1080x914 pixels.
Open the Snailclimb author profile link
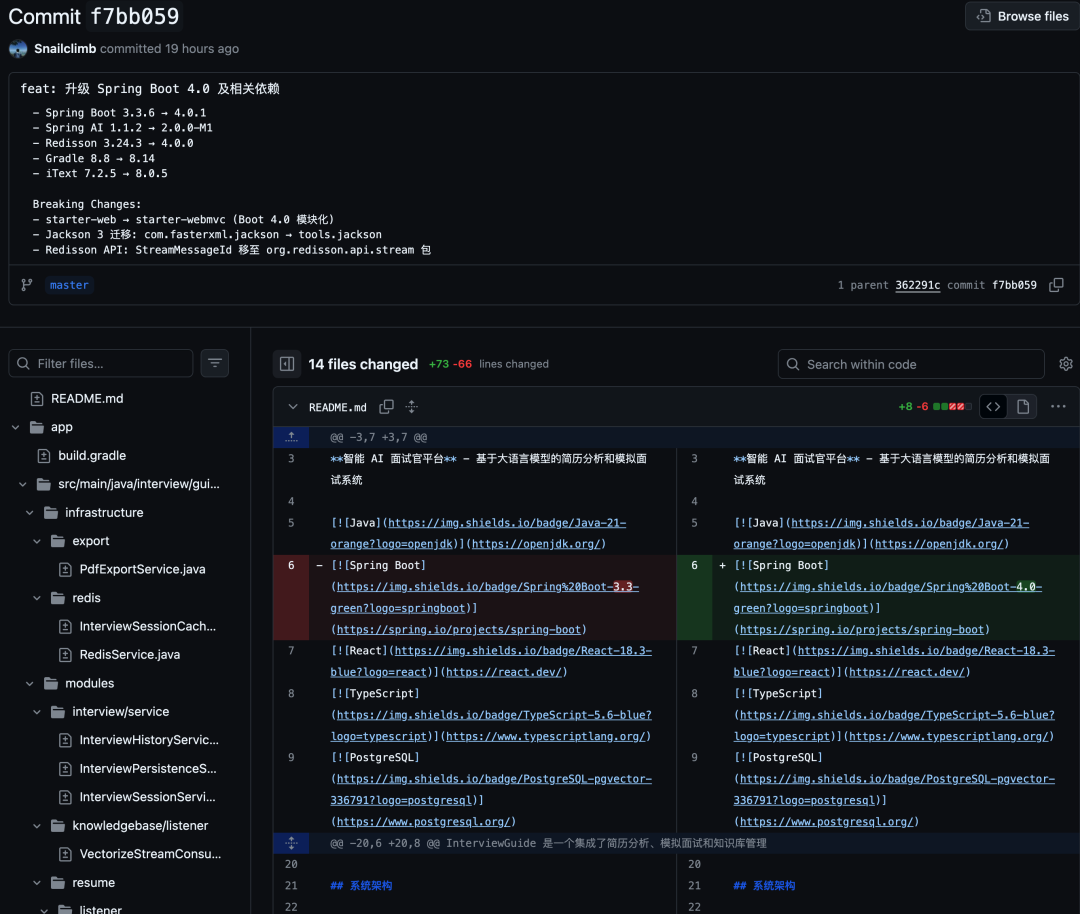click(x=65, y=49)
